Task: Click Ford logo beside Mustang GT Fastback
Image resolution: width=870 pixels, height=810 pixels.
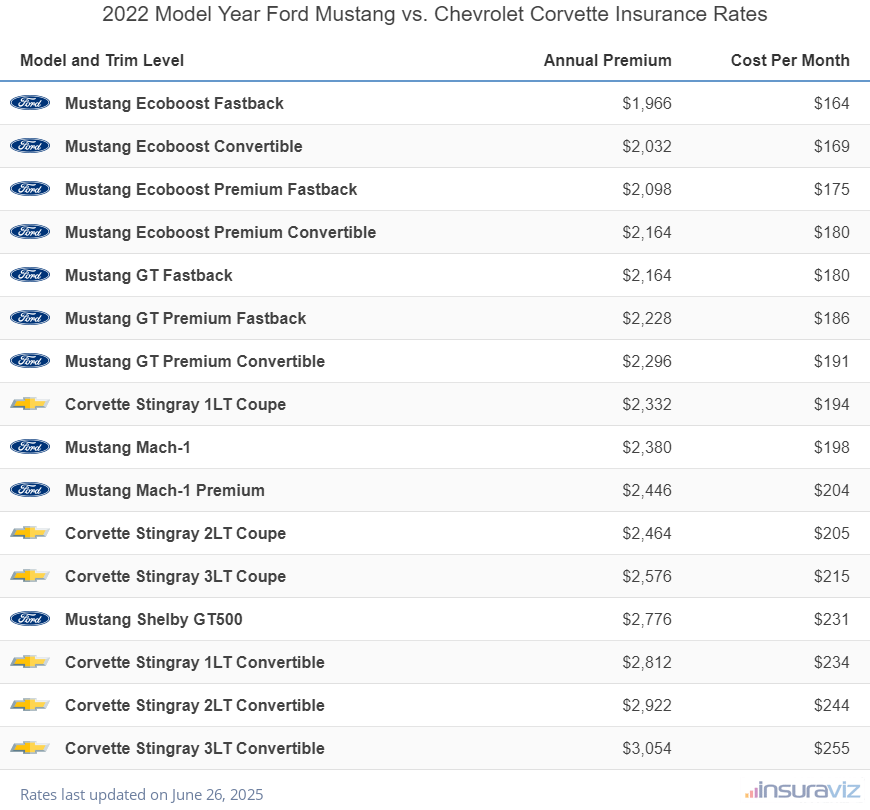Action: 30,275
